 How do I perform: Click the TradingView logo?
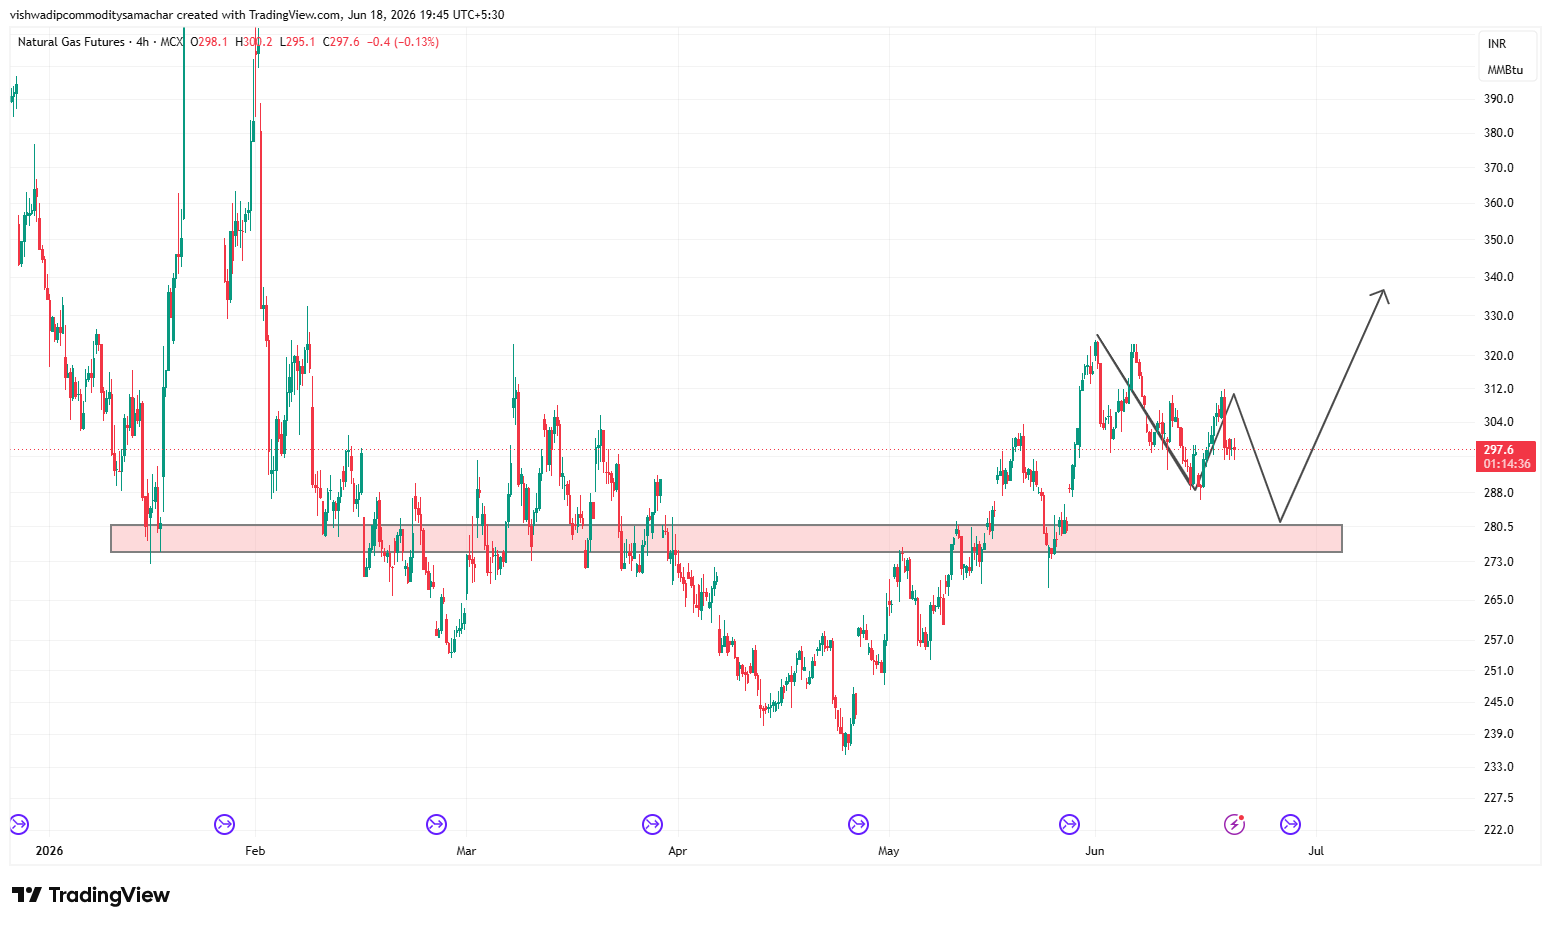pos(90,895)
